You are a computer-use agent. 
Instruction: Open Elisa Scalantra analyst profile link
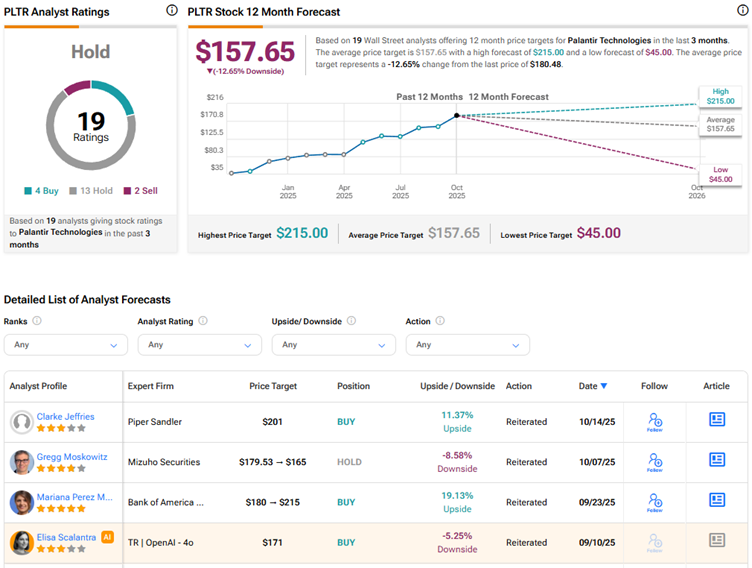67,536
